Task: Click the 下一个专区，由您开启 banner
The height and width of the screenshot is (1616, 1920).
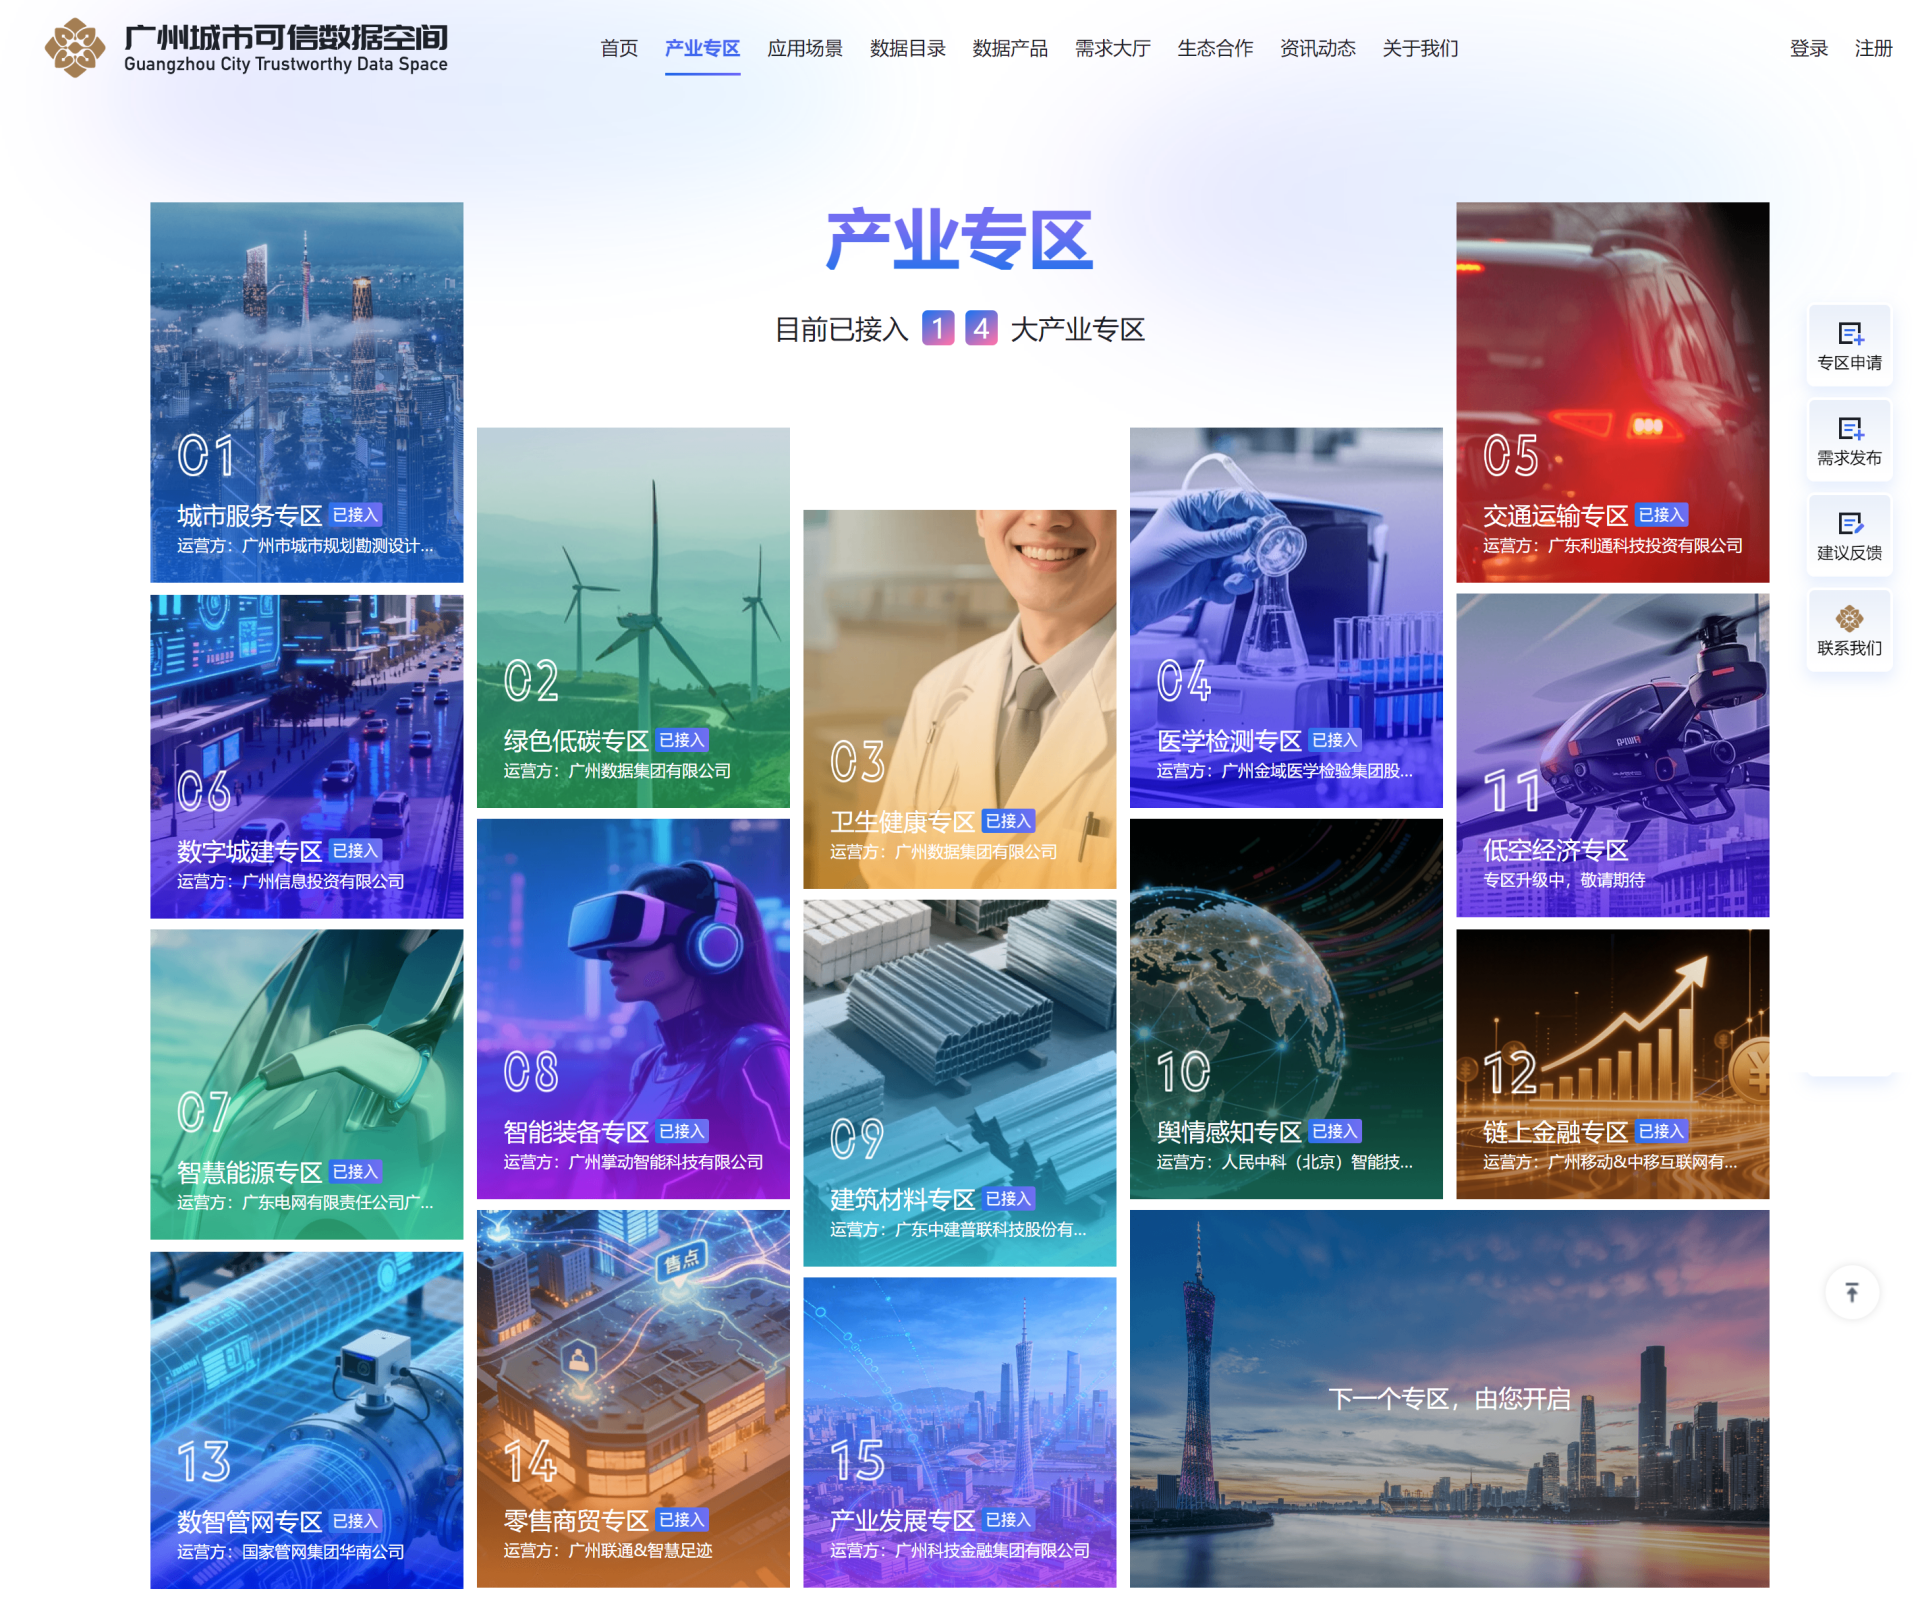Action: pyautogui.click(x=1449, y=1398)
